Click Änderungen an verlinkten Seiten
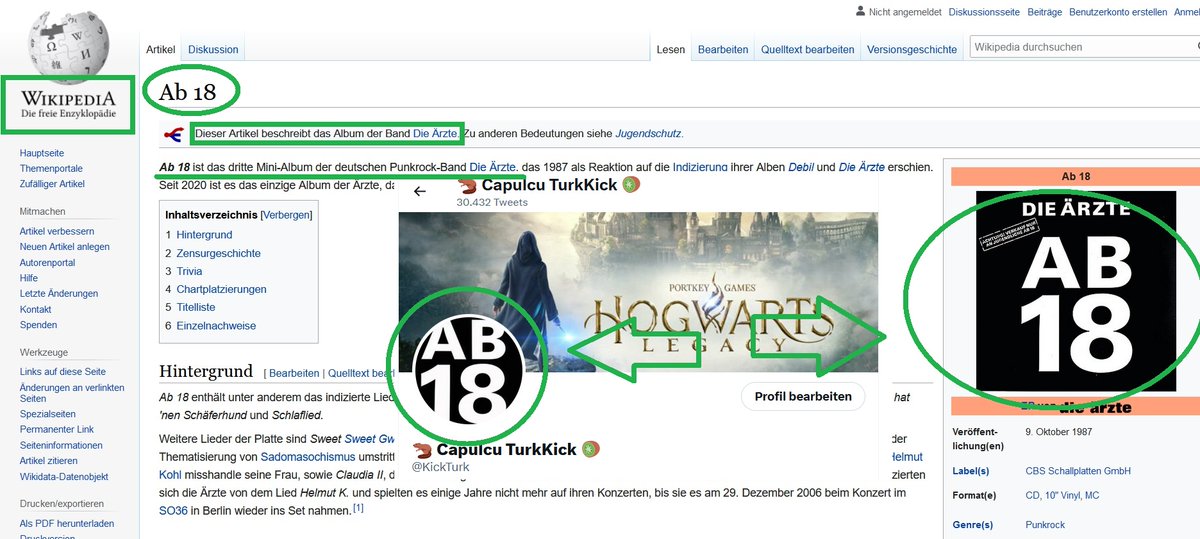Screen dimensions: 1200x539 (72, 393)
